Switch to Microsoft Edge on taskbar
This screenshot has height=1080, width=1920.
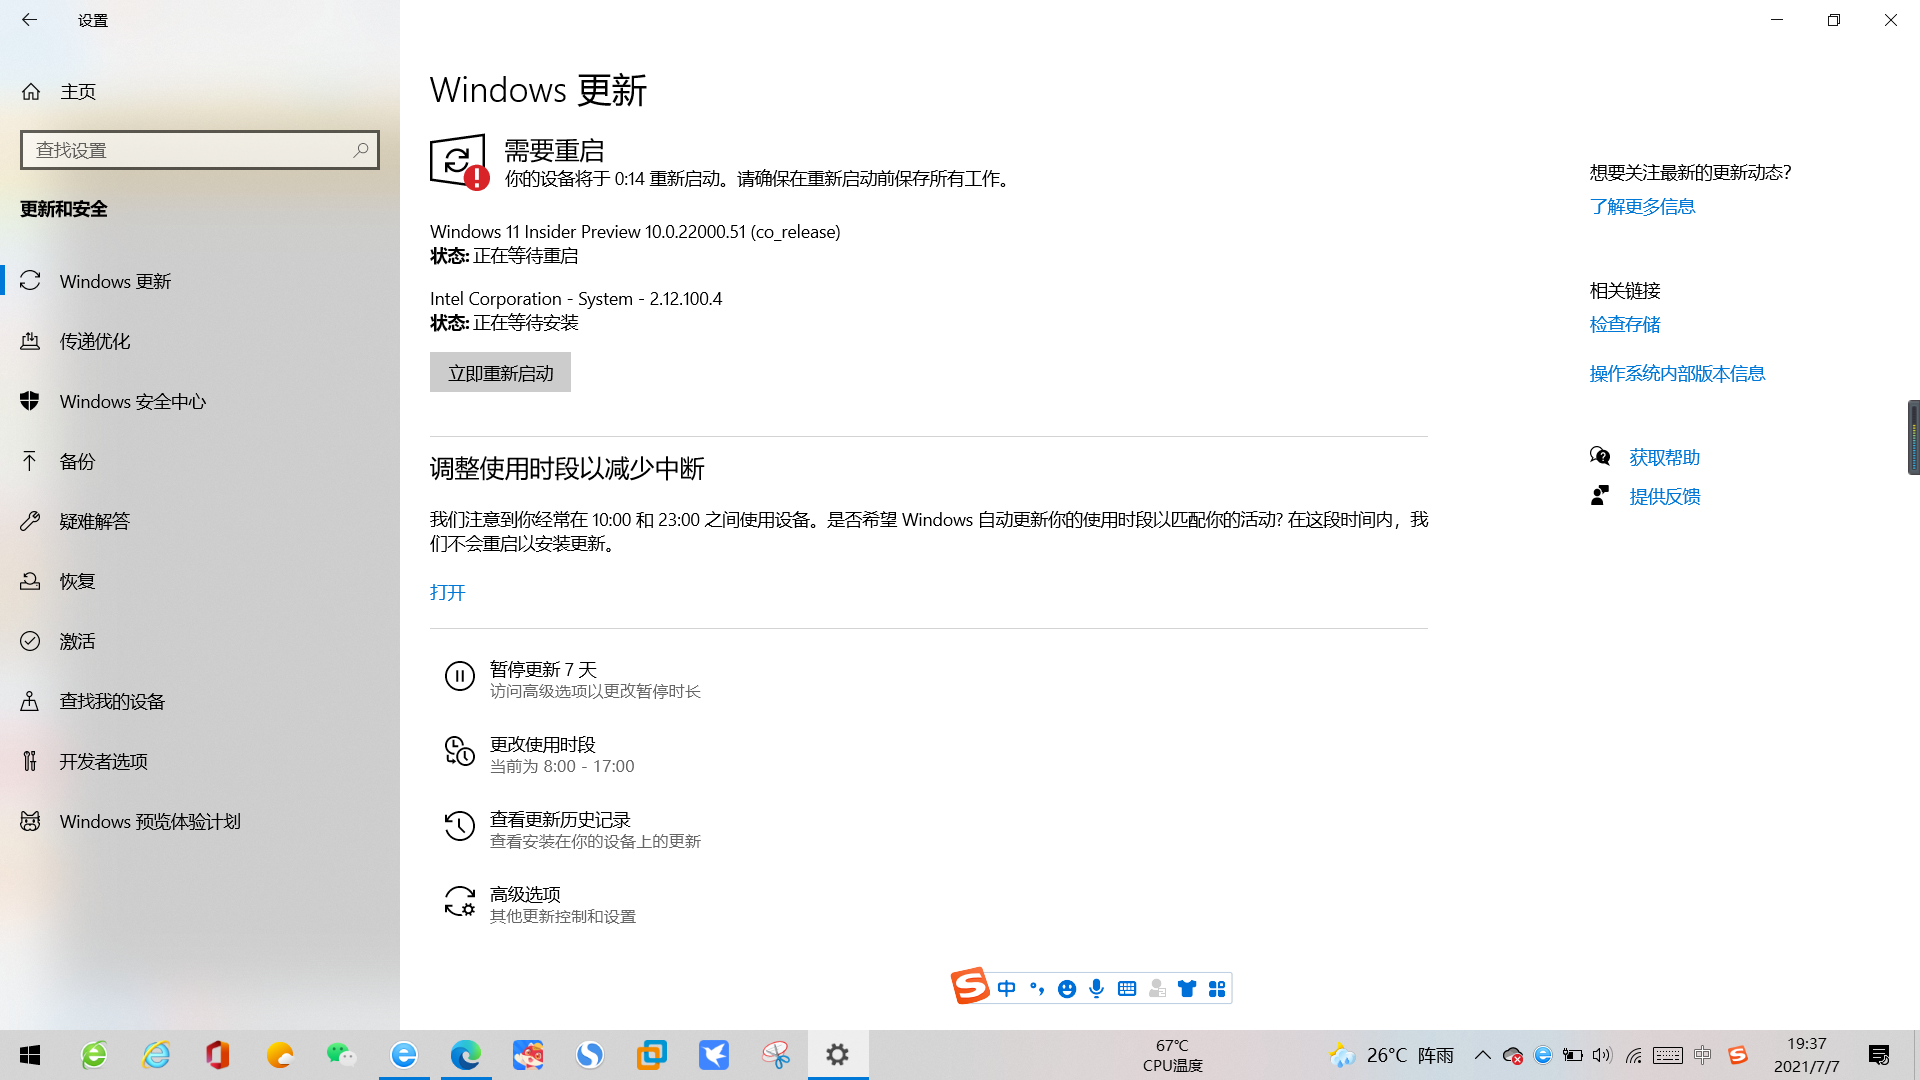click(x=466, y=1055)
